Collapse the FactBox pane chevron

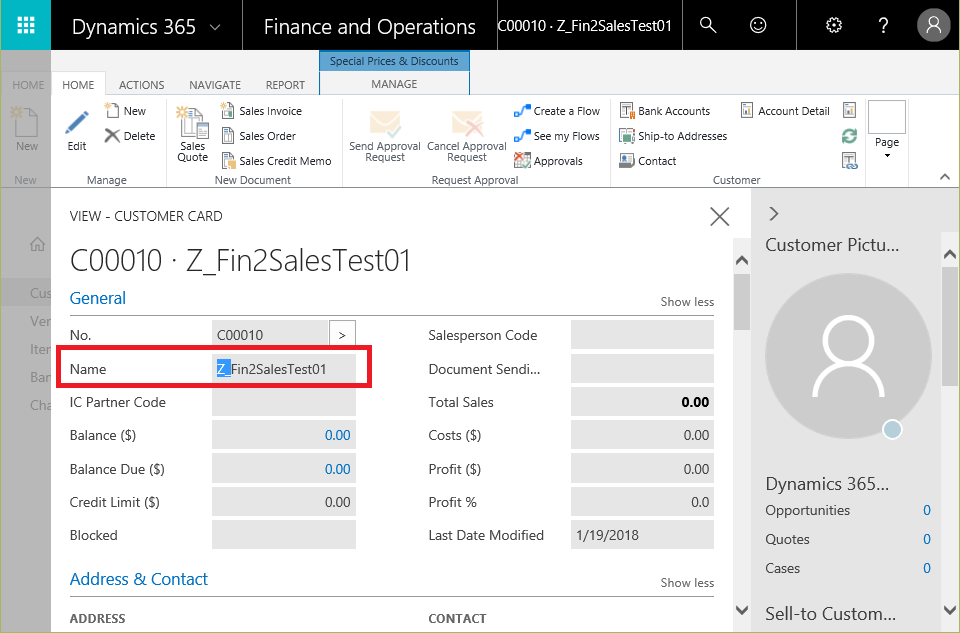coord(774,214)
